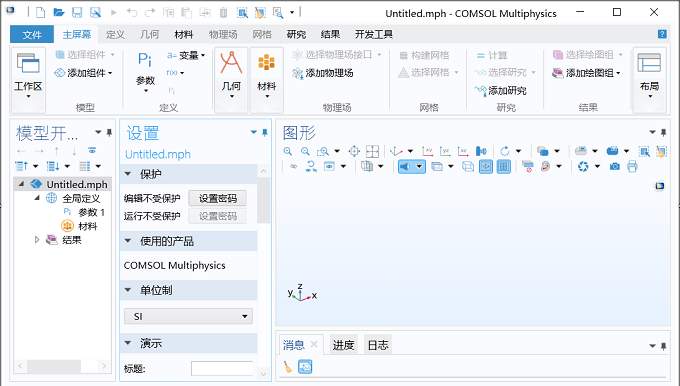Go to default view with axes icon
This screenshot has width=680, height=386.
(396, 151)
